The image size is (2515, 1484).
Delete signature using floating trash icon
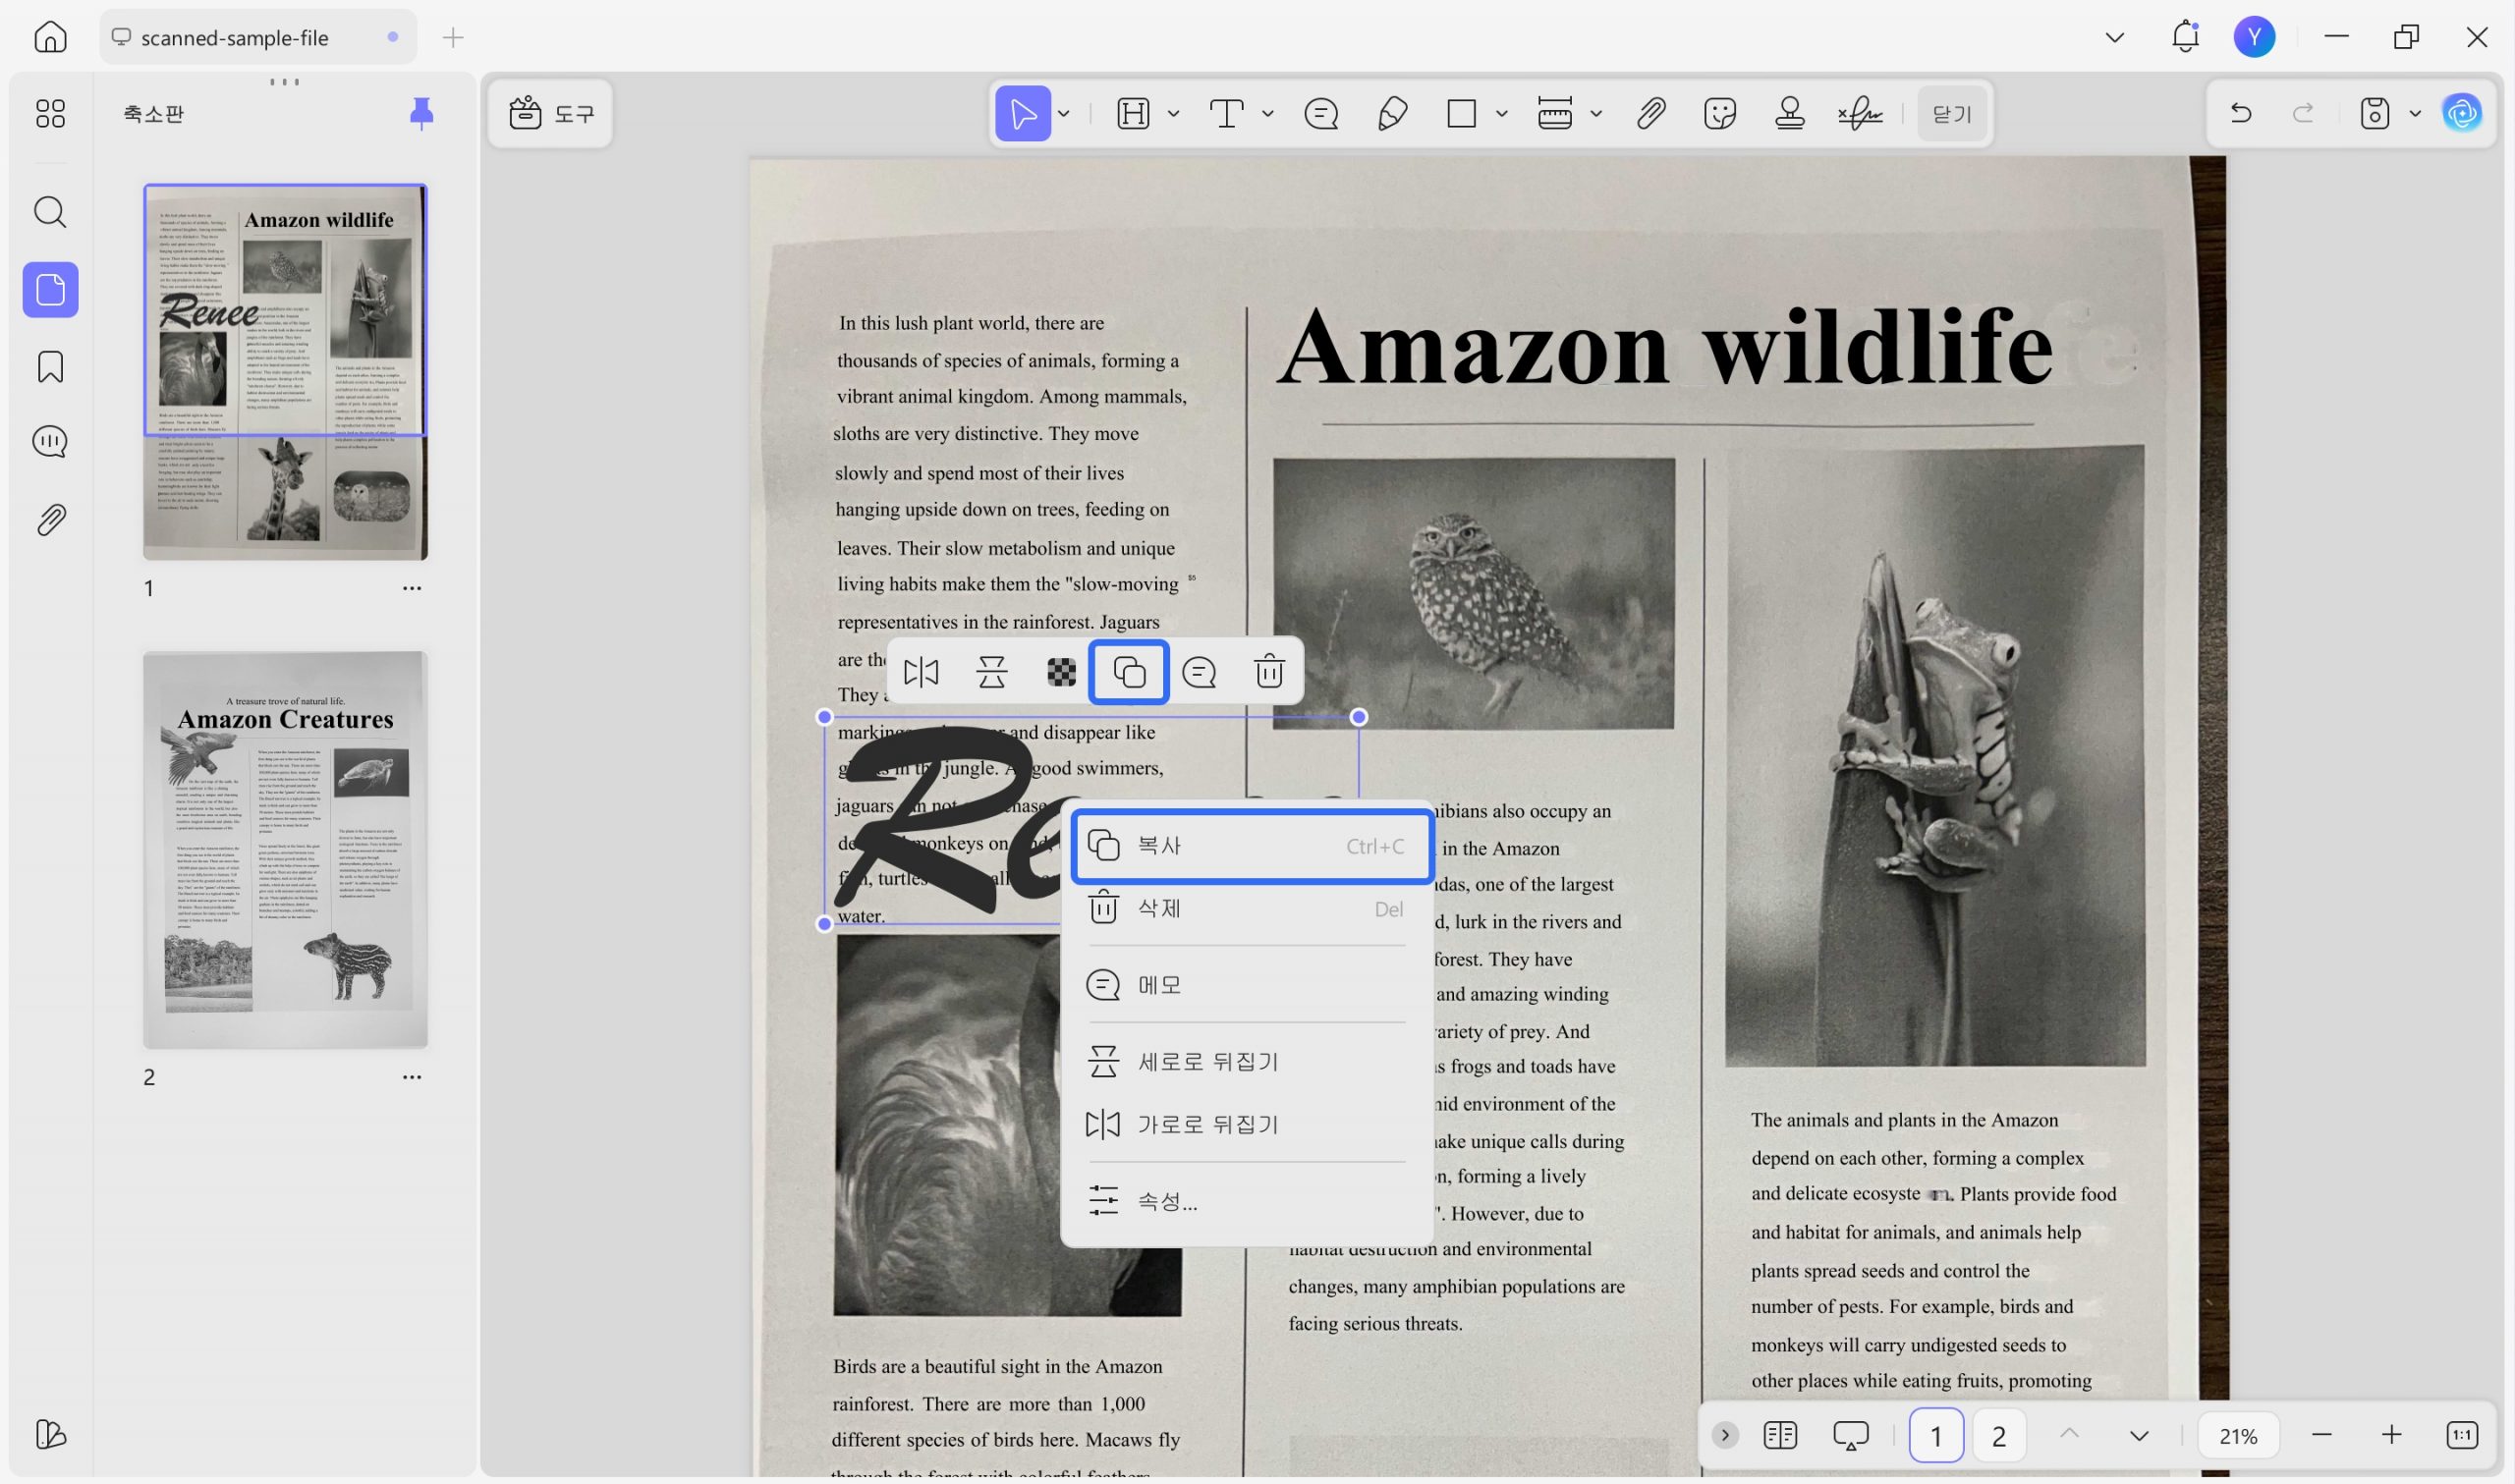[x=1269, y=672]
